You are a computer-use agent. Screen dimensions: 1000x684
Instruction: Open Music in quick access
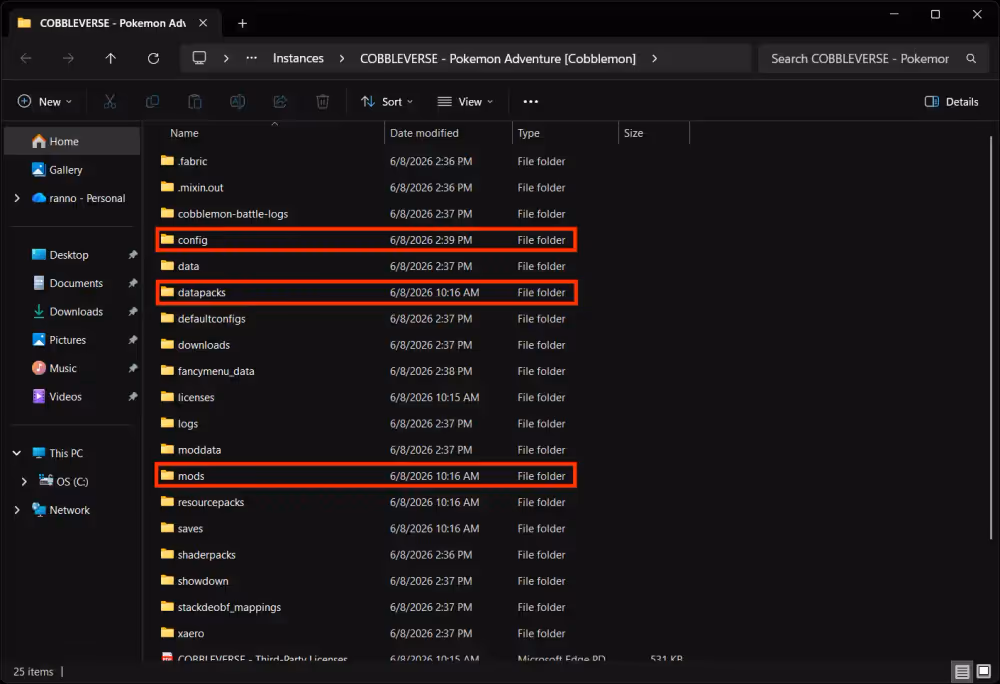pyautogui.click(x=71, y=368)
